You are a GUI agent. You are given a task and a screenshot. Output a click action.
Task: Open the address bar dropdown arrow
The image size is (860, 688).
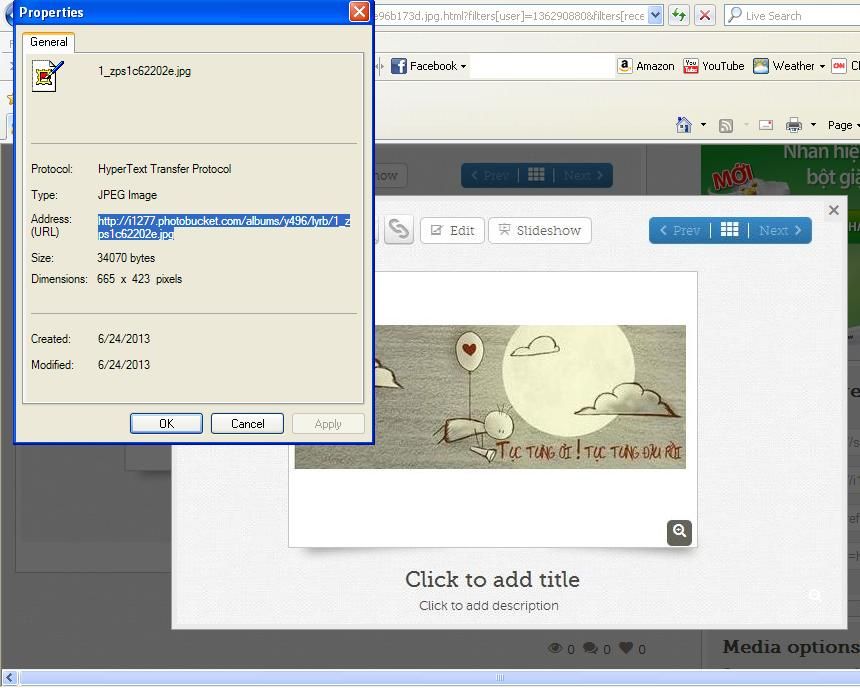655,15
